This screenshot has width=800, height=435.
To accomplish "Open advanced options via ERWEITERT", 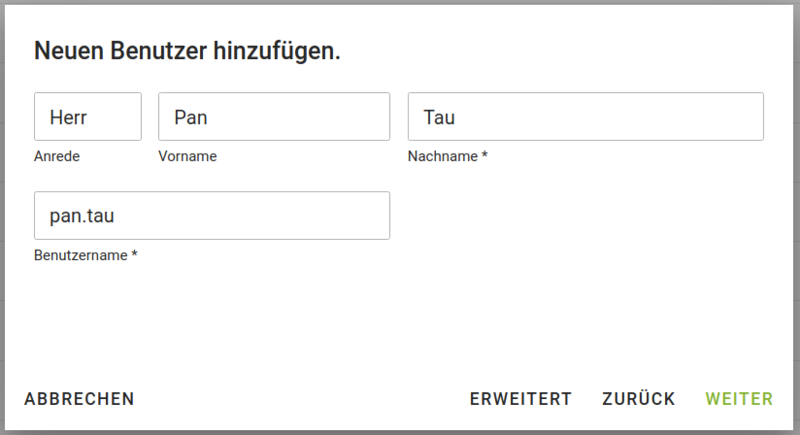I will 520,399.
